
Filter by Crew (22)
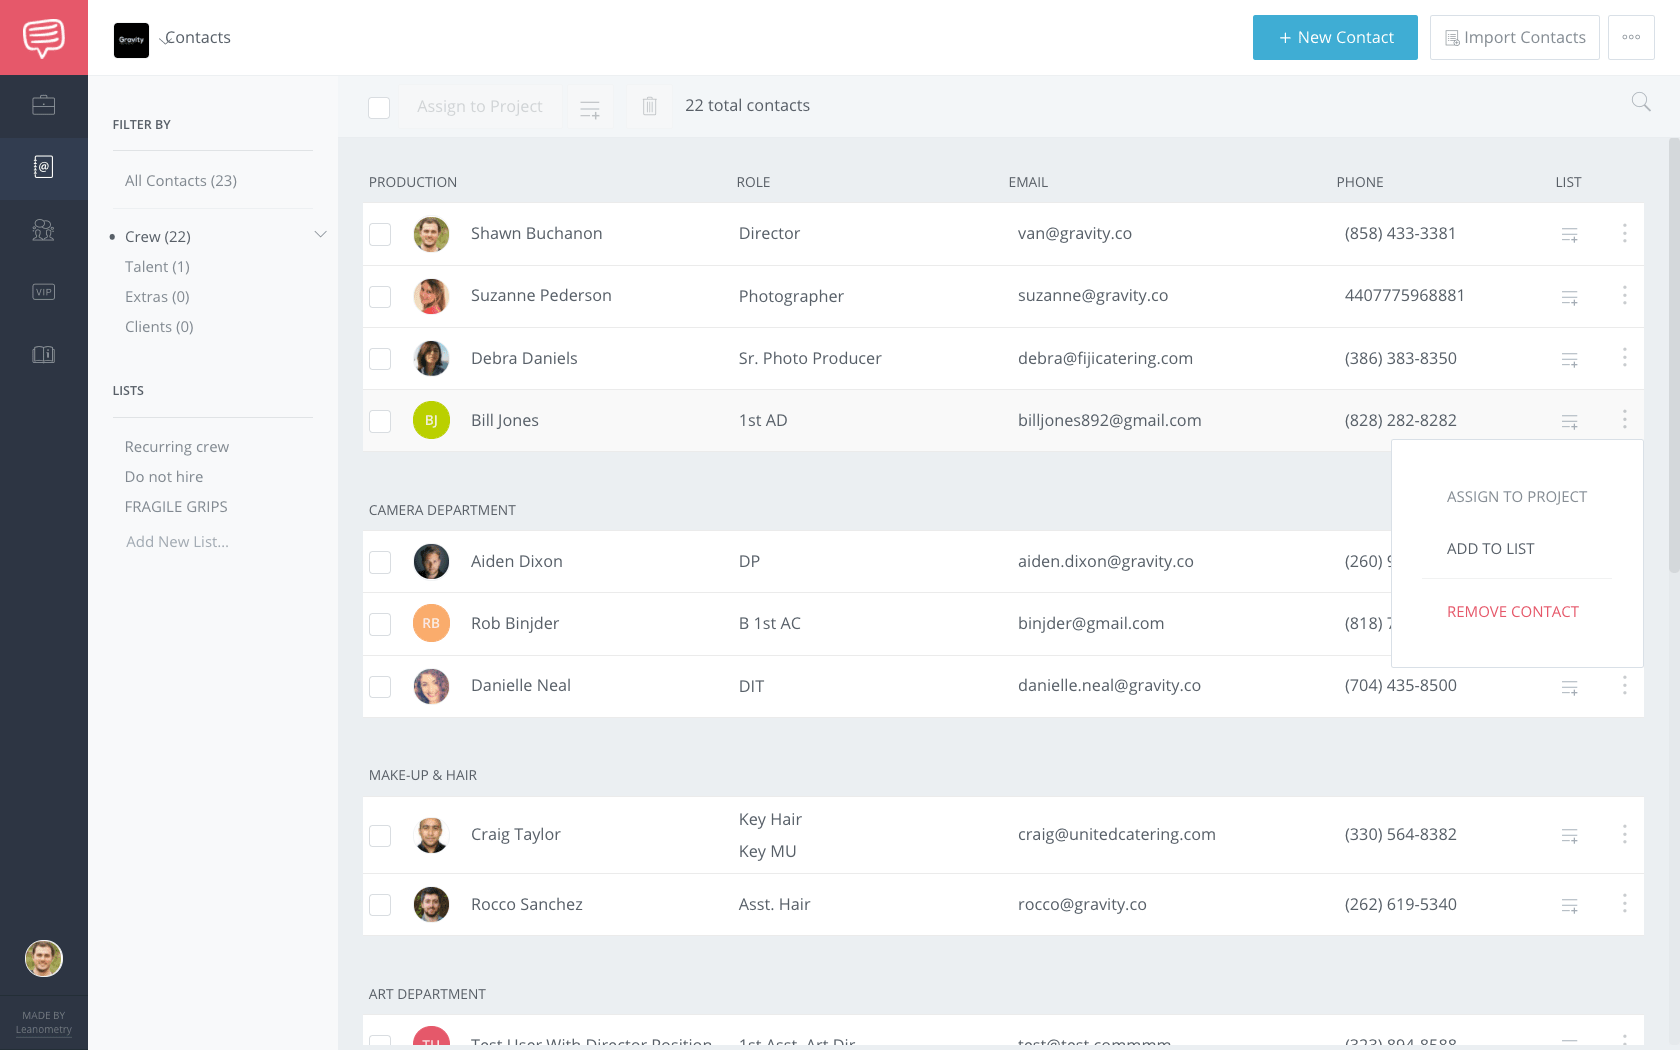point(158,237)
